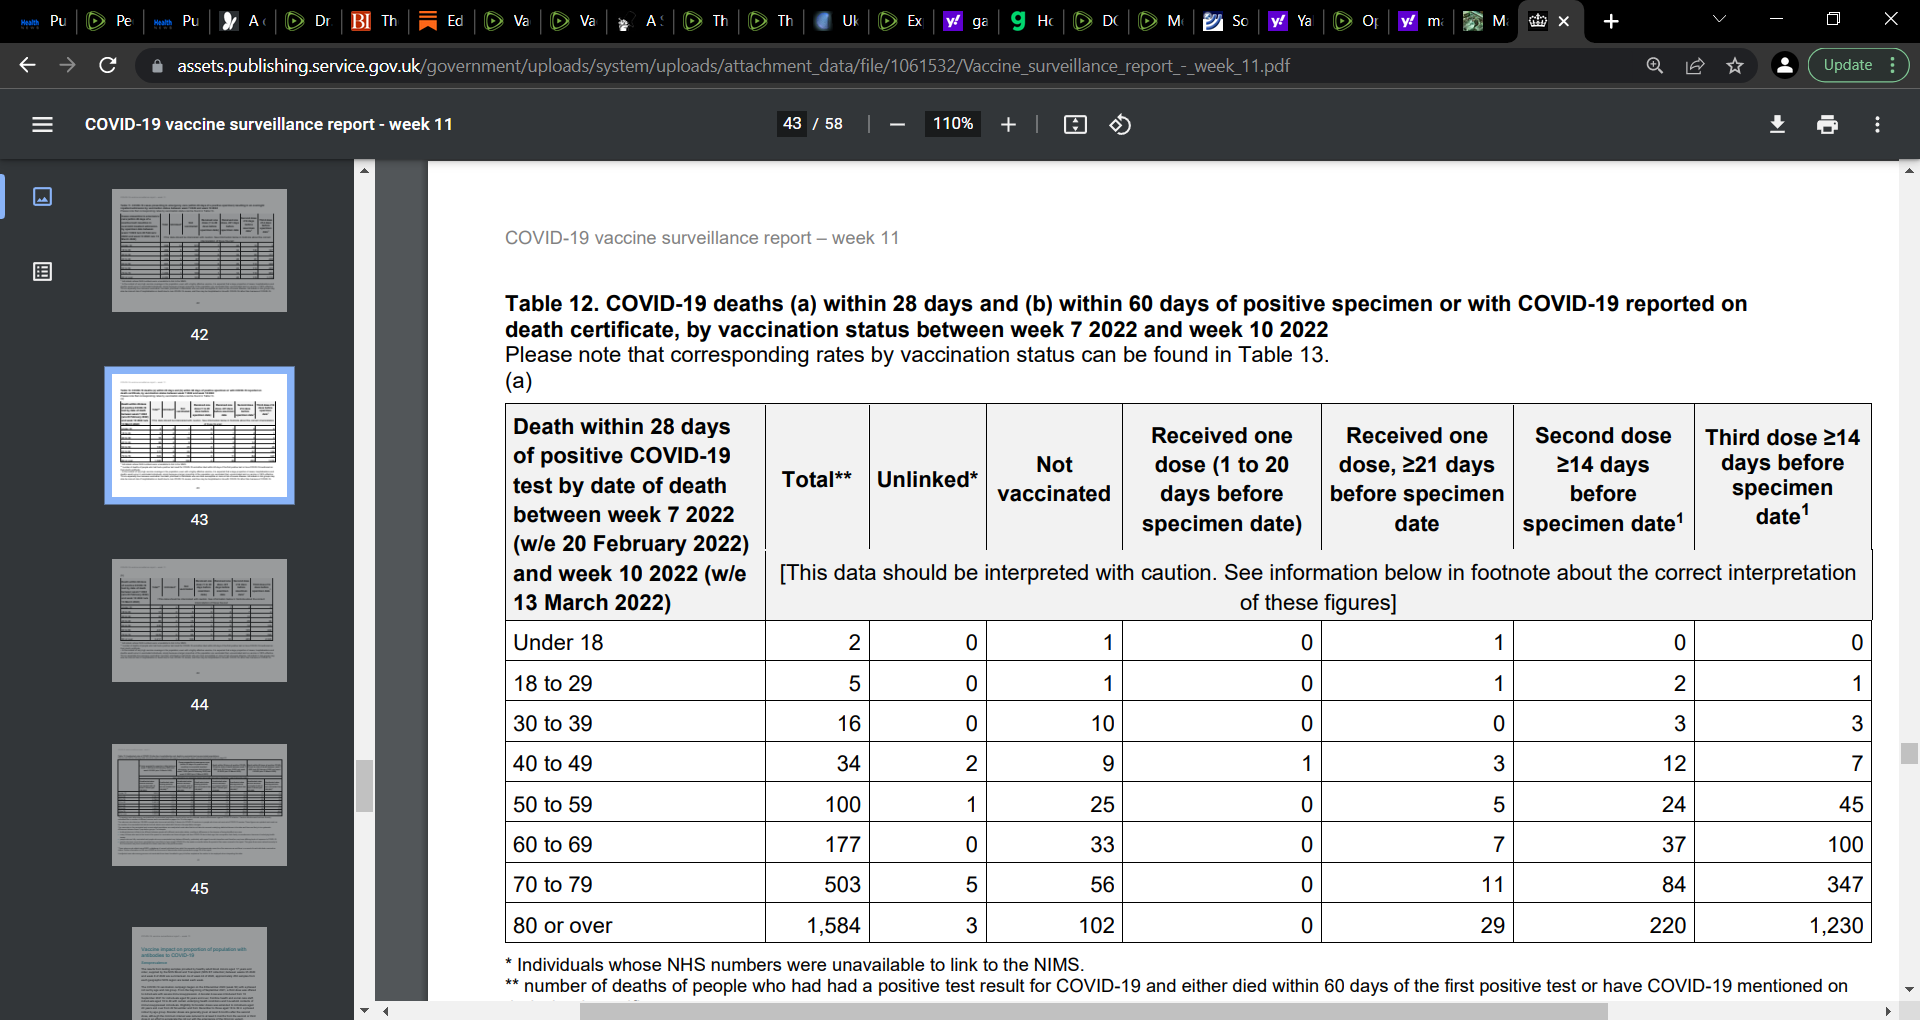Open the tab search chevron
1920x1020 pixels.
tap(1719, 19)
